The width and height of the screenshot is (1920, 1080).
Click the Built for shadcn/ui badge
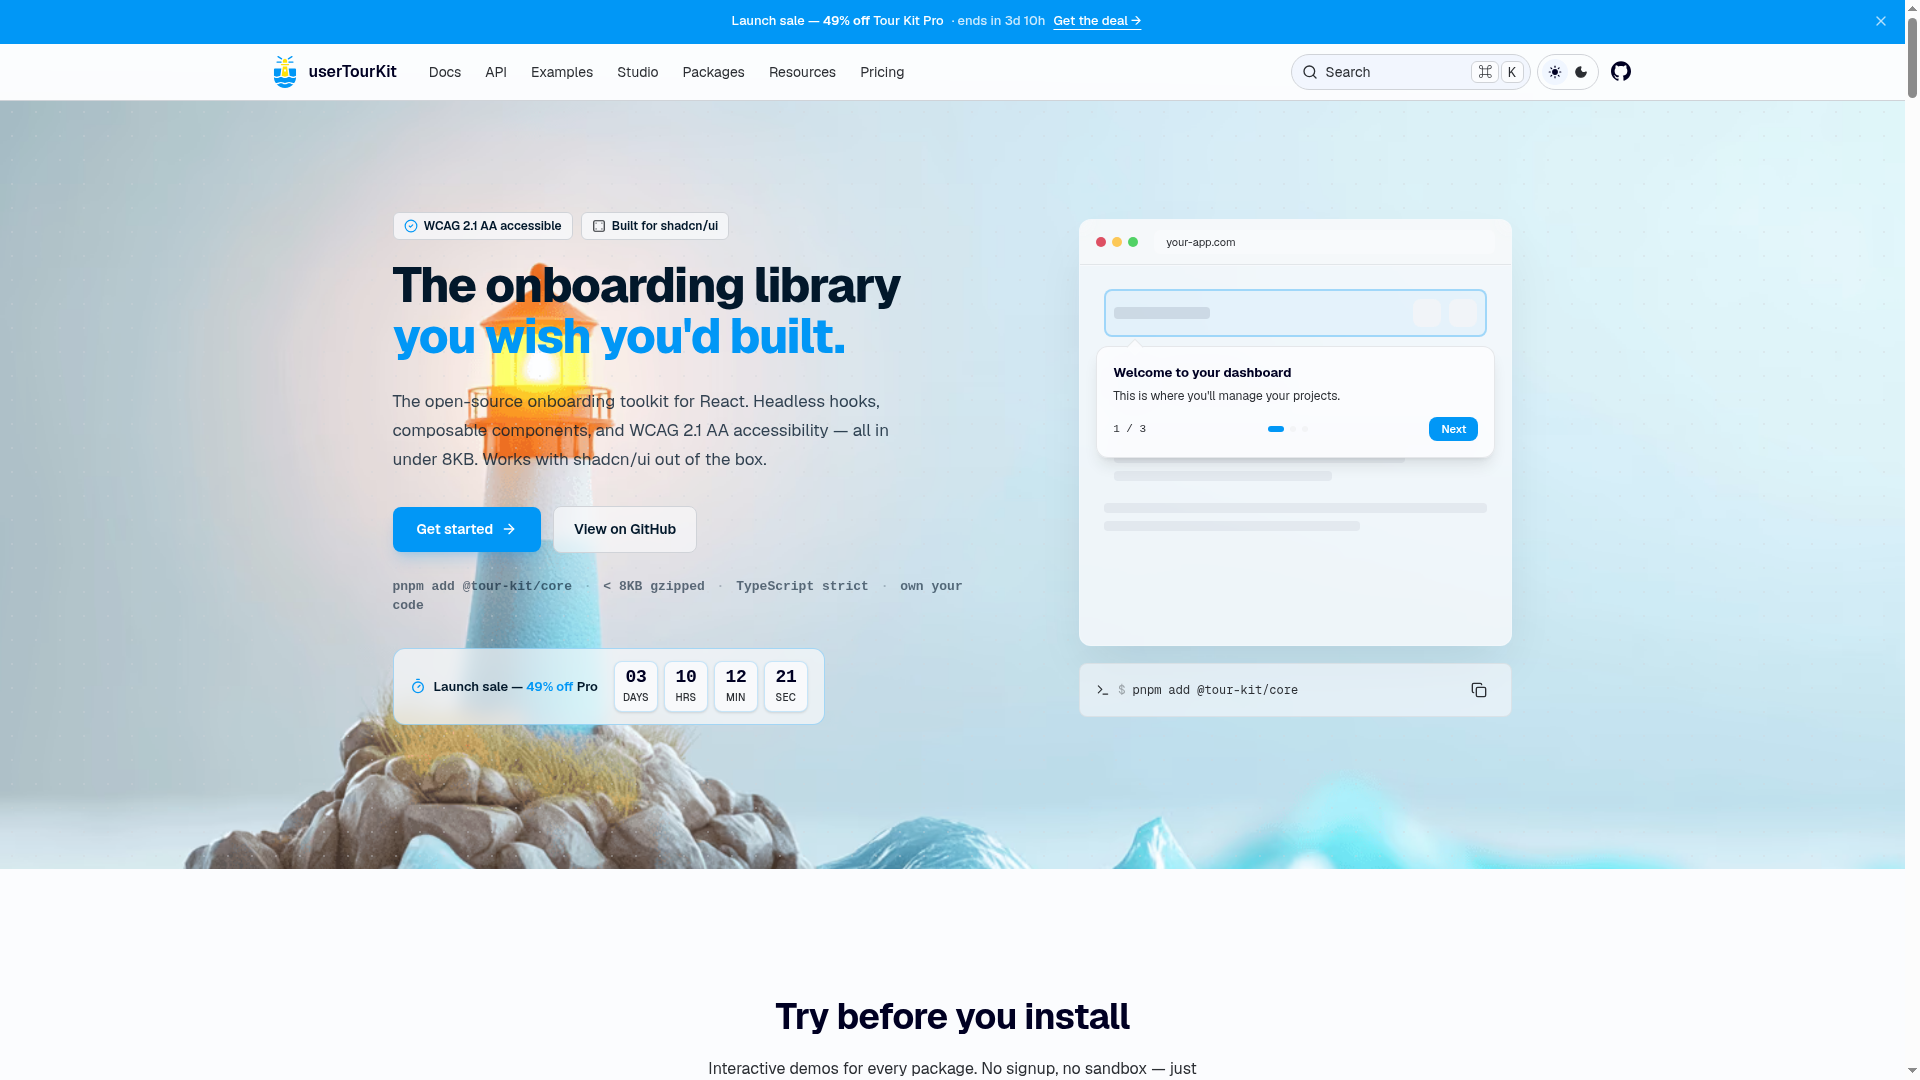click(655, 226)
